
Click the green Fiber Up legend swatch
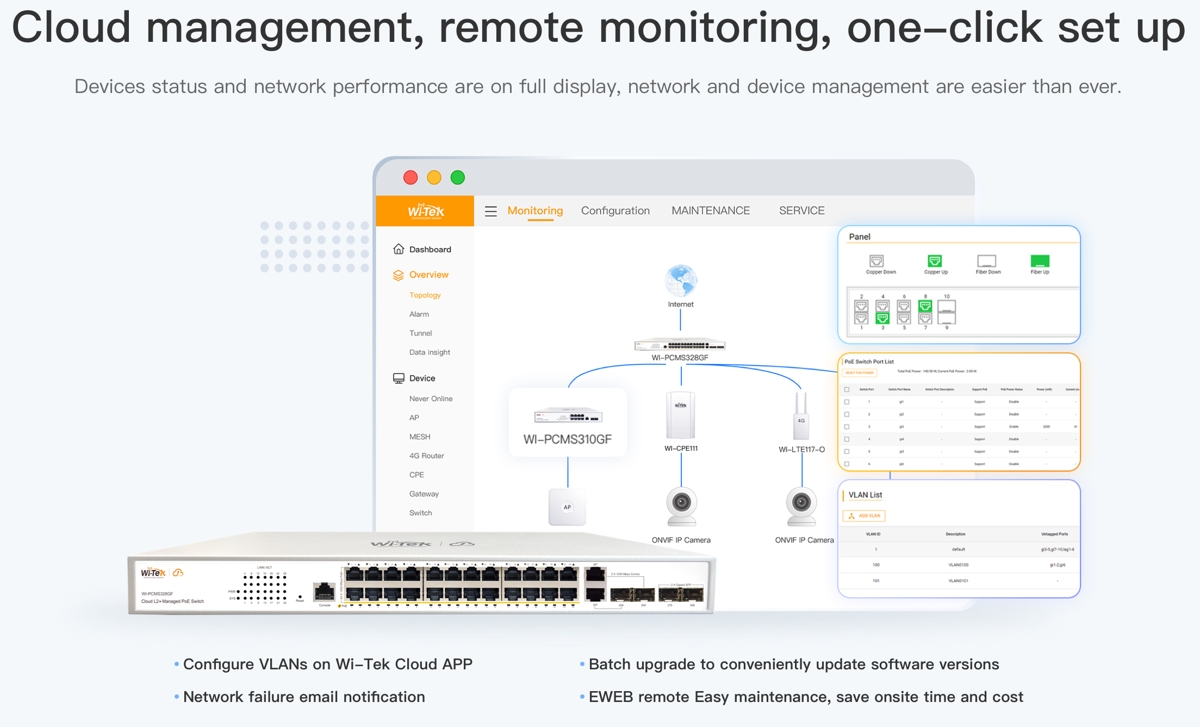[x=1039, y=261]
